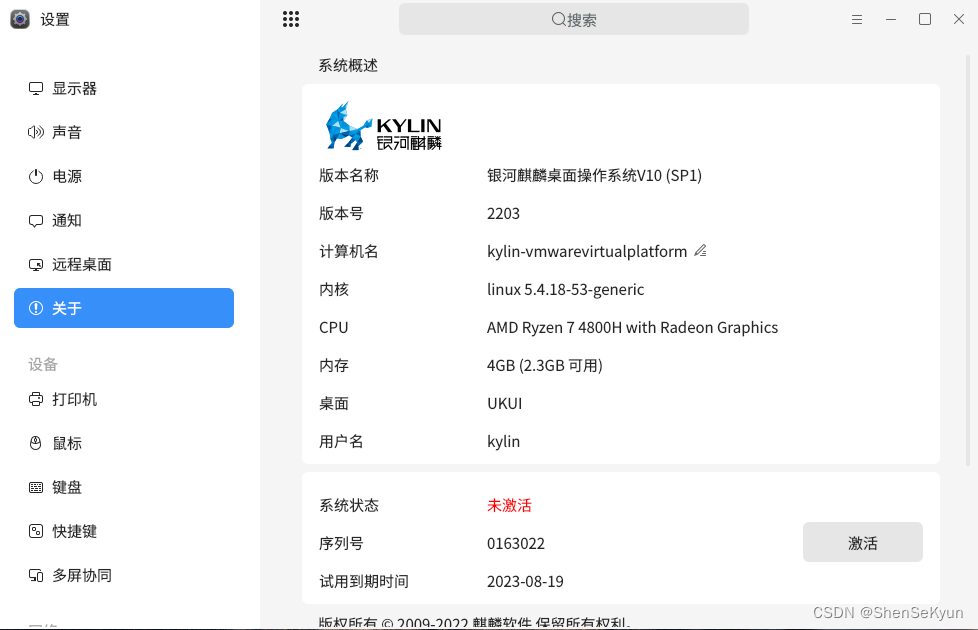Click the serial number 0163022
Image resolution: width=978 pixels, height=630 pixels.
point(516,543)
